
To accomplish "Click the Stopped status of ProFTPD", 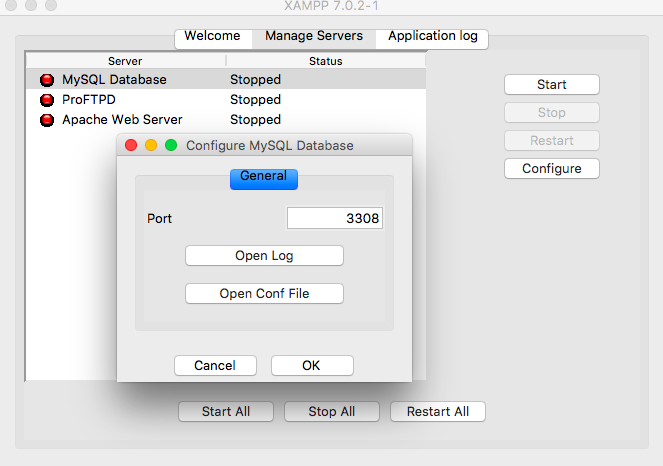I will (255, 100).
